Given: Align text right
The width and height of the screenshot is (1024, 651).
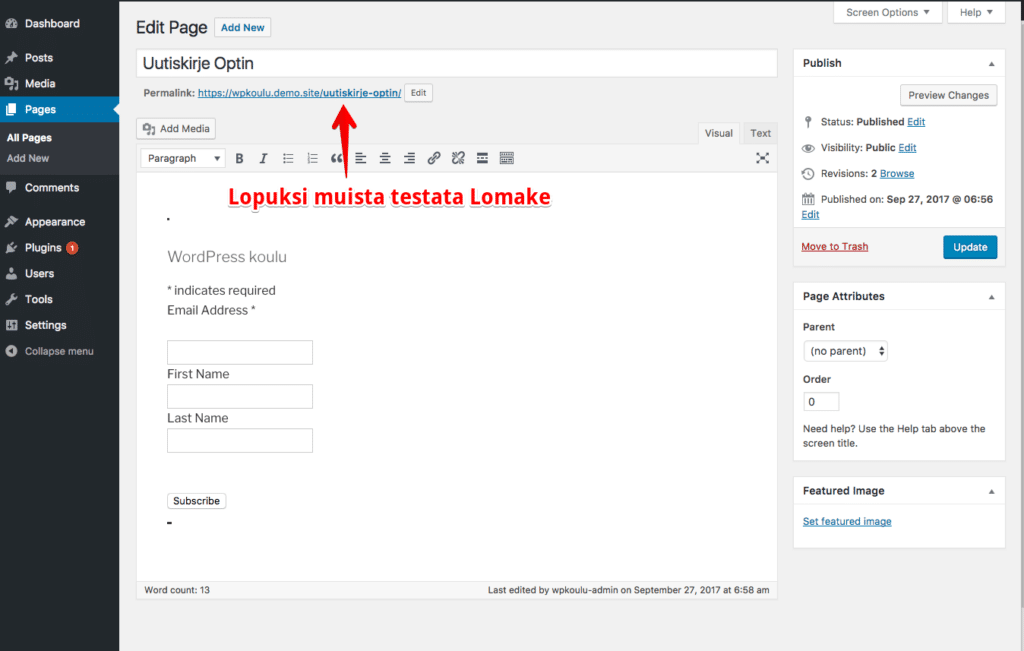Looking at the screenshot, I should pyautogui.click(x=409, y=158).
